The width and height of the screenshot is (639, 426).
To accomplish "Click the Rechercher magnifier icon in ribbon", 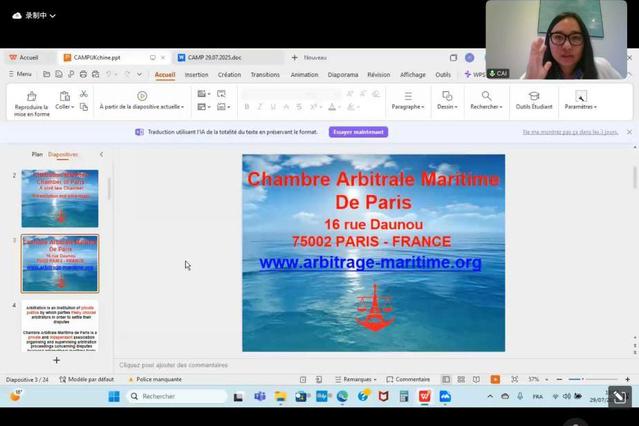I will [x=486, y=96].
